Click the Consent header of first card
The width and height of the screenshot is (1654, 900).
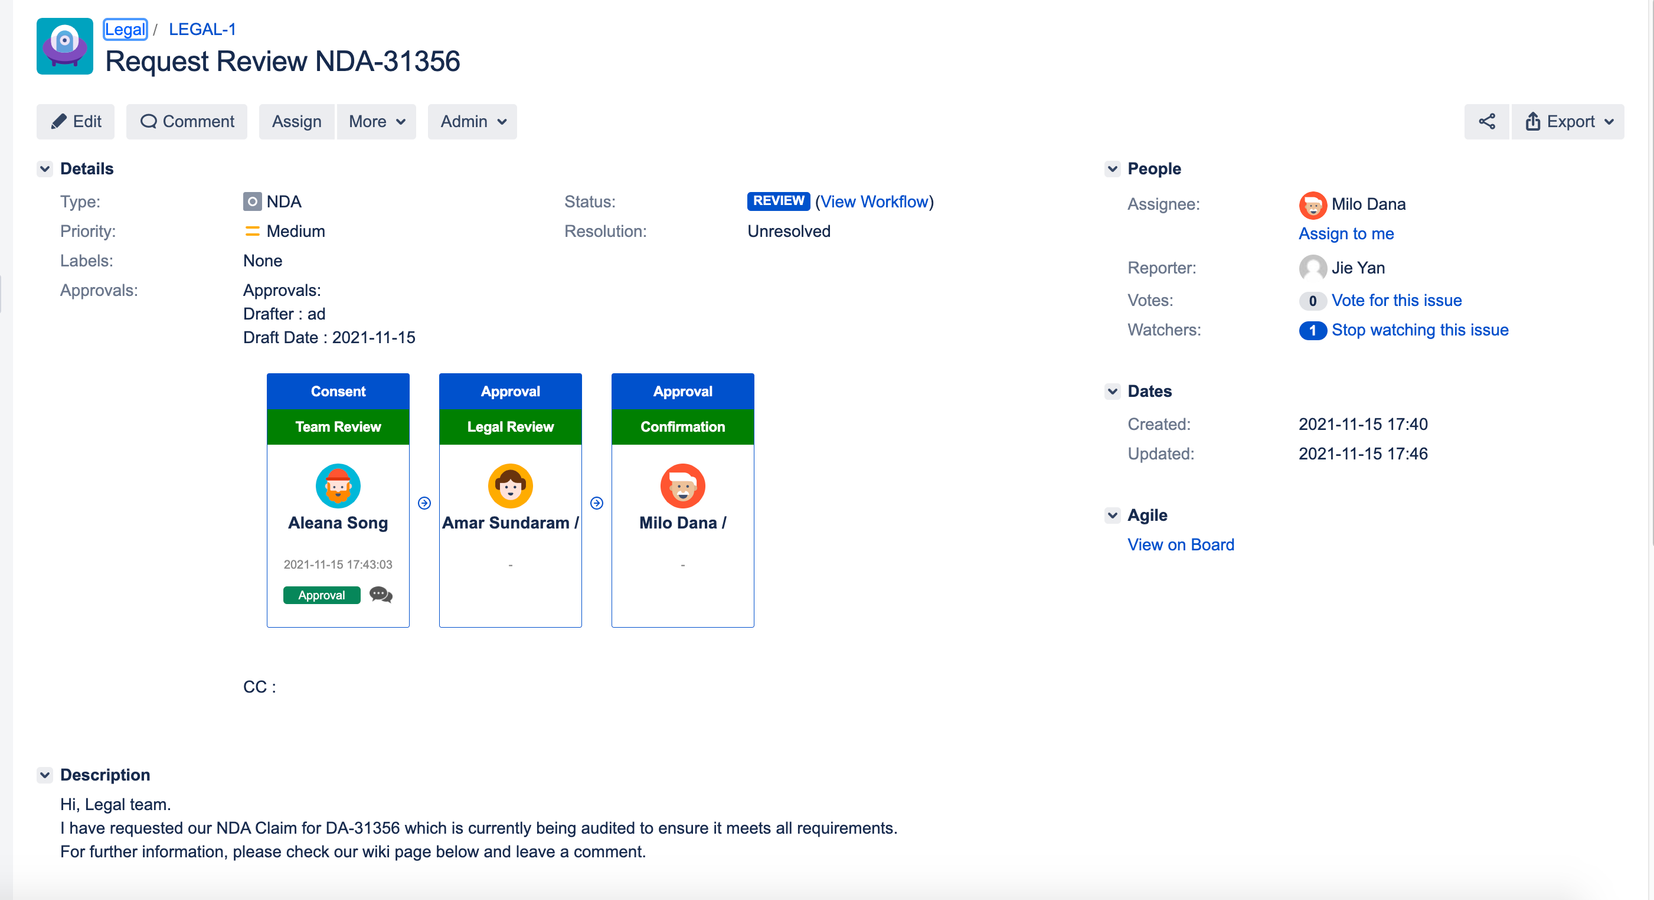click(x=338, y=392)
